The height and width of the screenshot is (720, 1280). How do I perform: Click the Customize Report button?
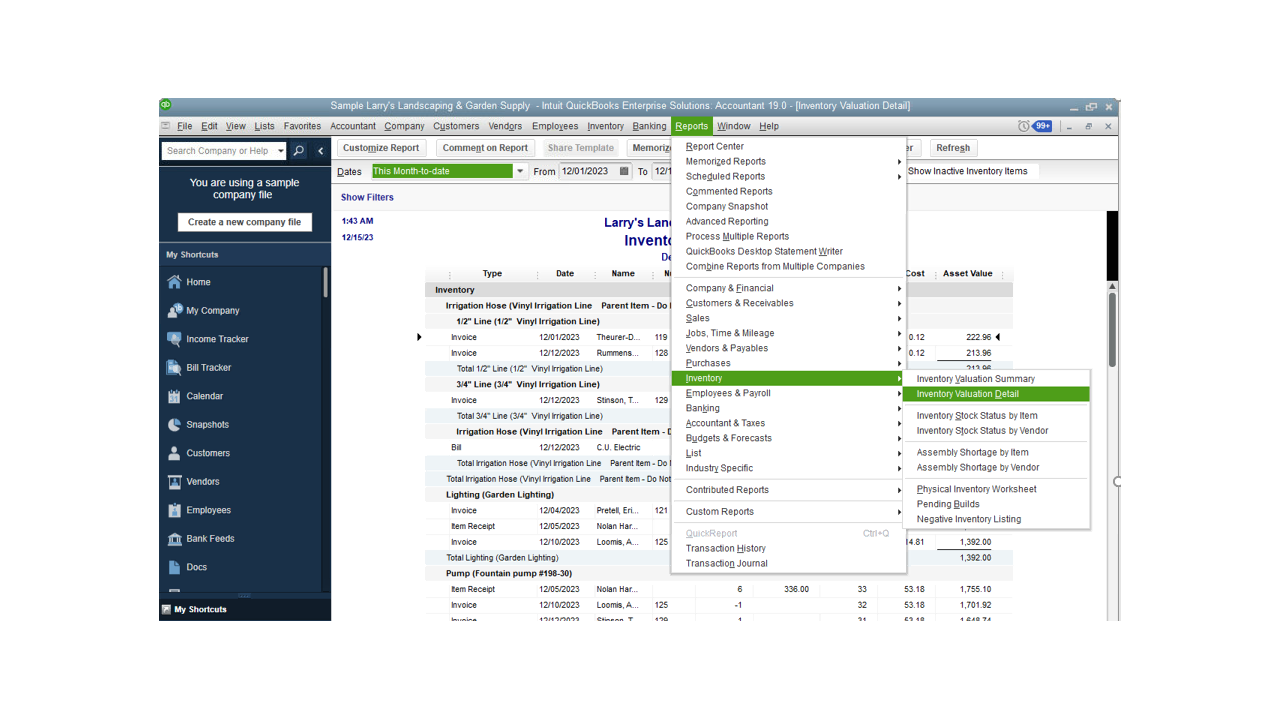point(380,147)
